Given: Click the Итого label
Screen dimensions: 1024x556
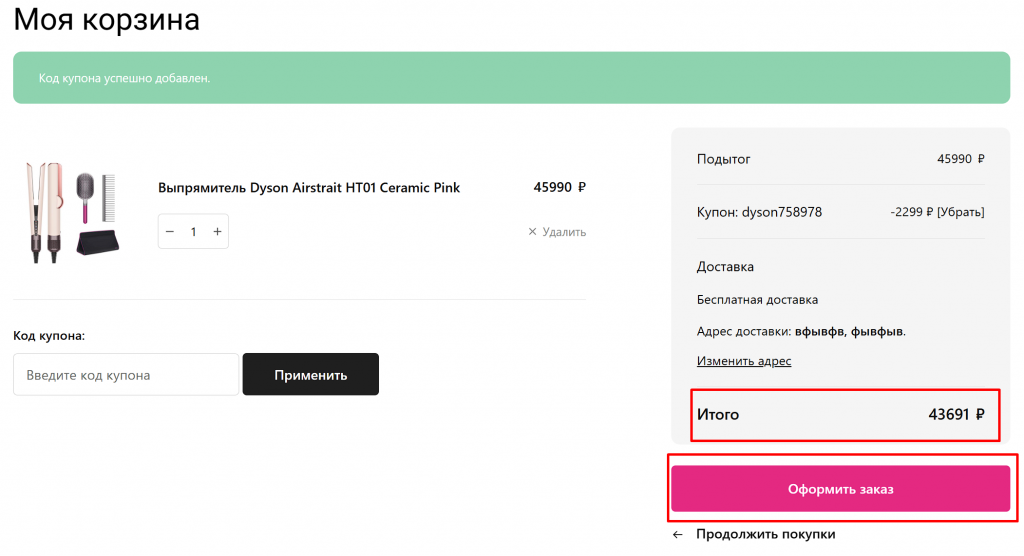Looking at the screenshot, I should 718,414.
